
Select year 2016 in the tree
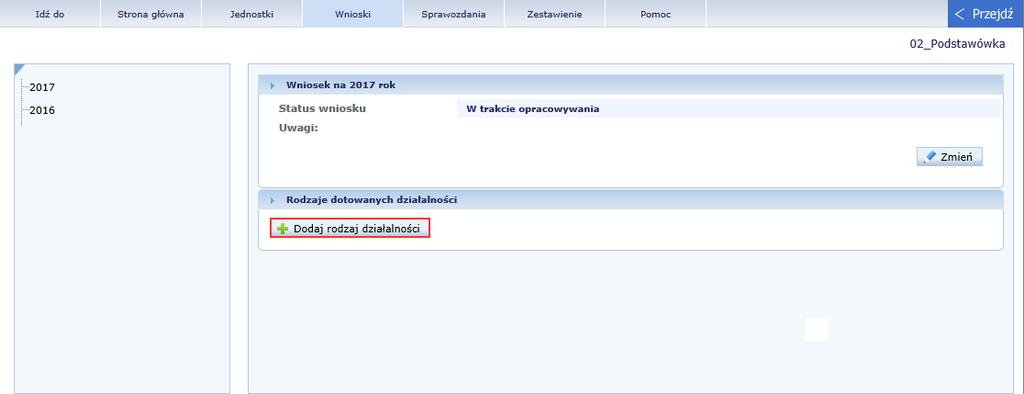pyautogui.click(x=42, y=110)
